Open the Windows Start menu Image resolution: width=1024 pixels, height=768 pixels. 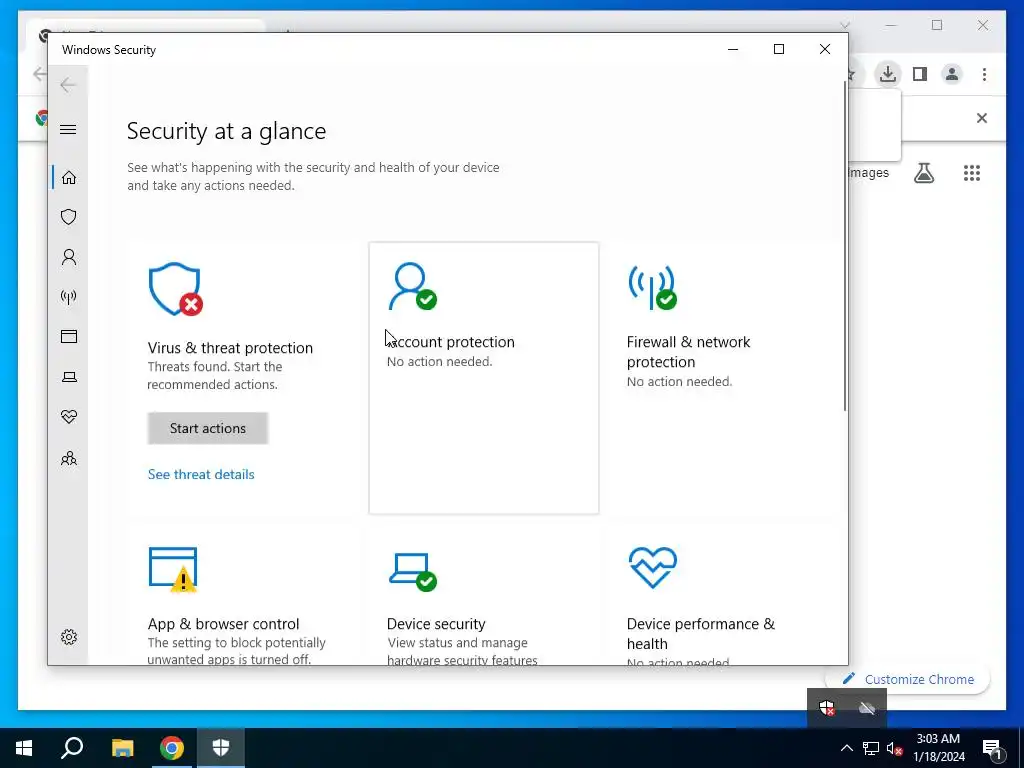24,748
